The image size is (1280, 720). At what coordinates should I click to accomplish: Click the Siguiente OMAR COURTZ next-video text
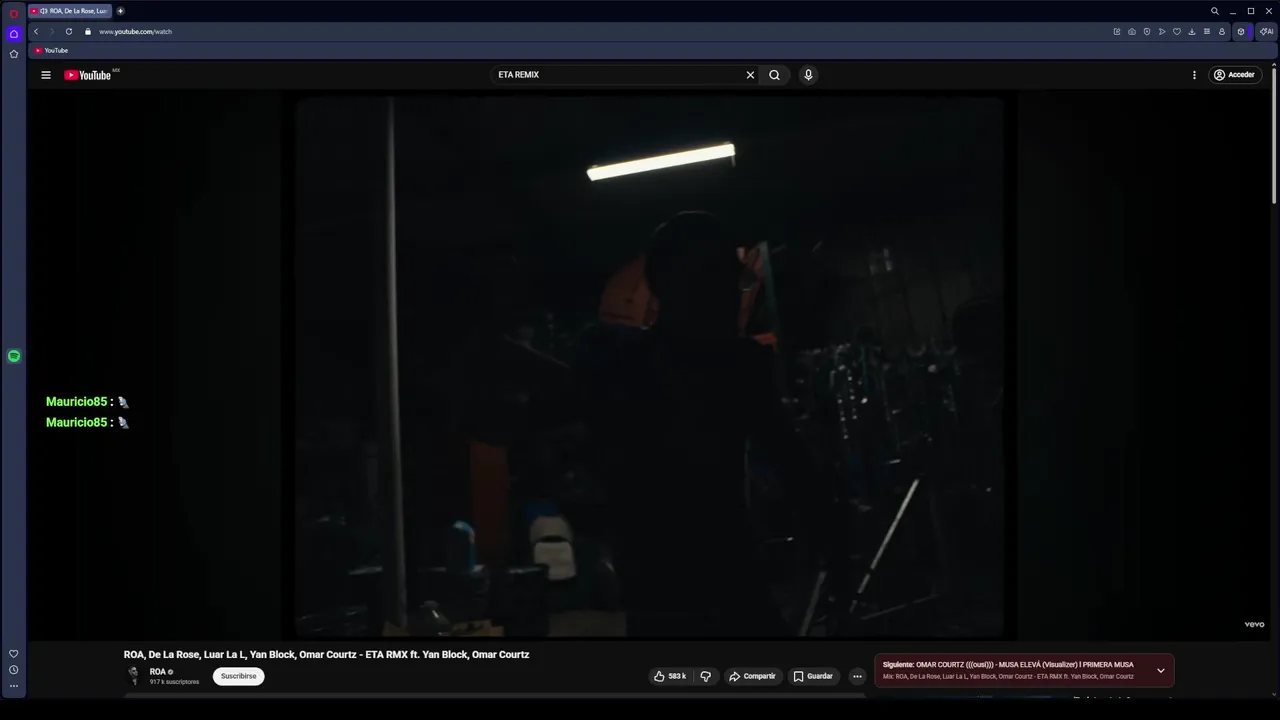(x=1008, y=664)
